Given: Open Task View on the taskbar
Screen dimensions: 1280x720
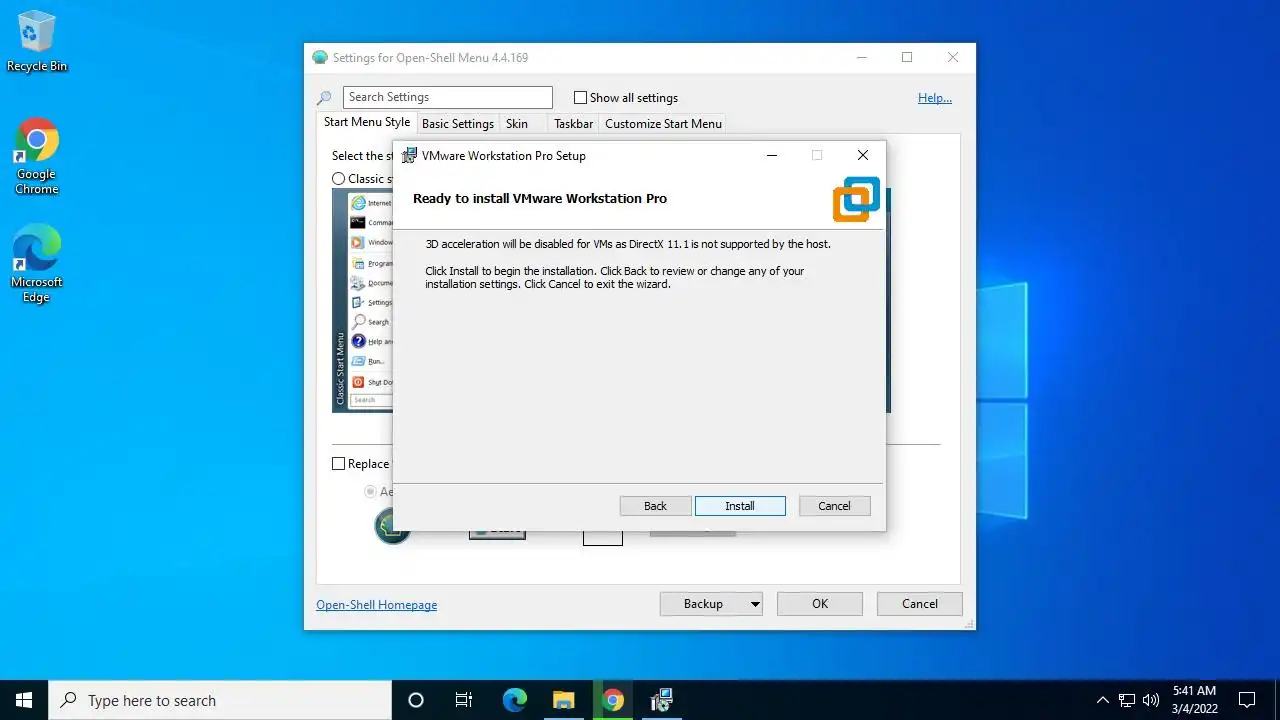Looking at the screenshot, I should click(x=464, y=700).
